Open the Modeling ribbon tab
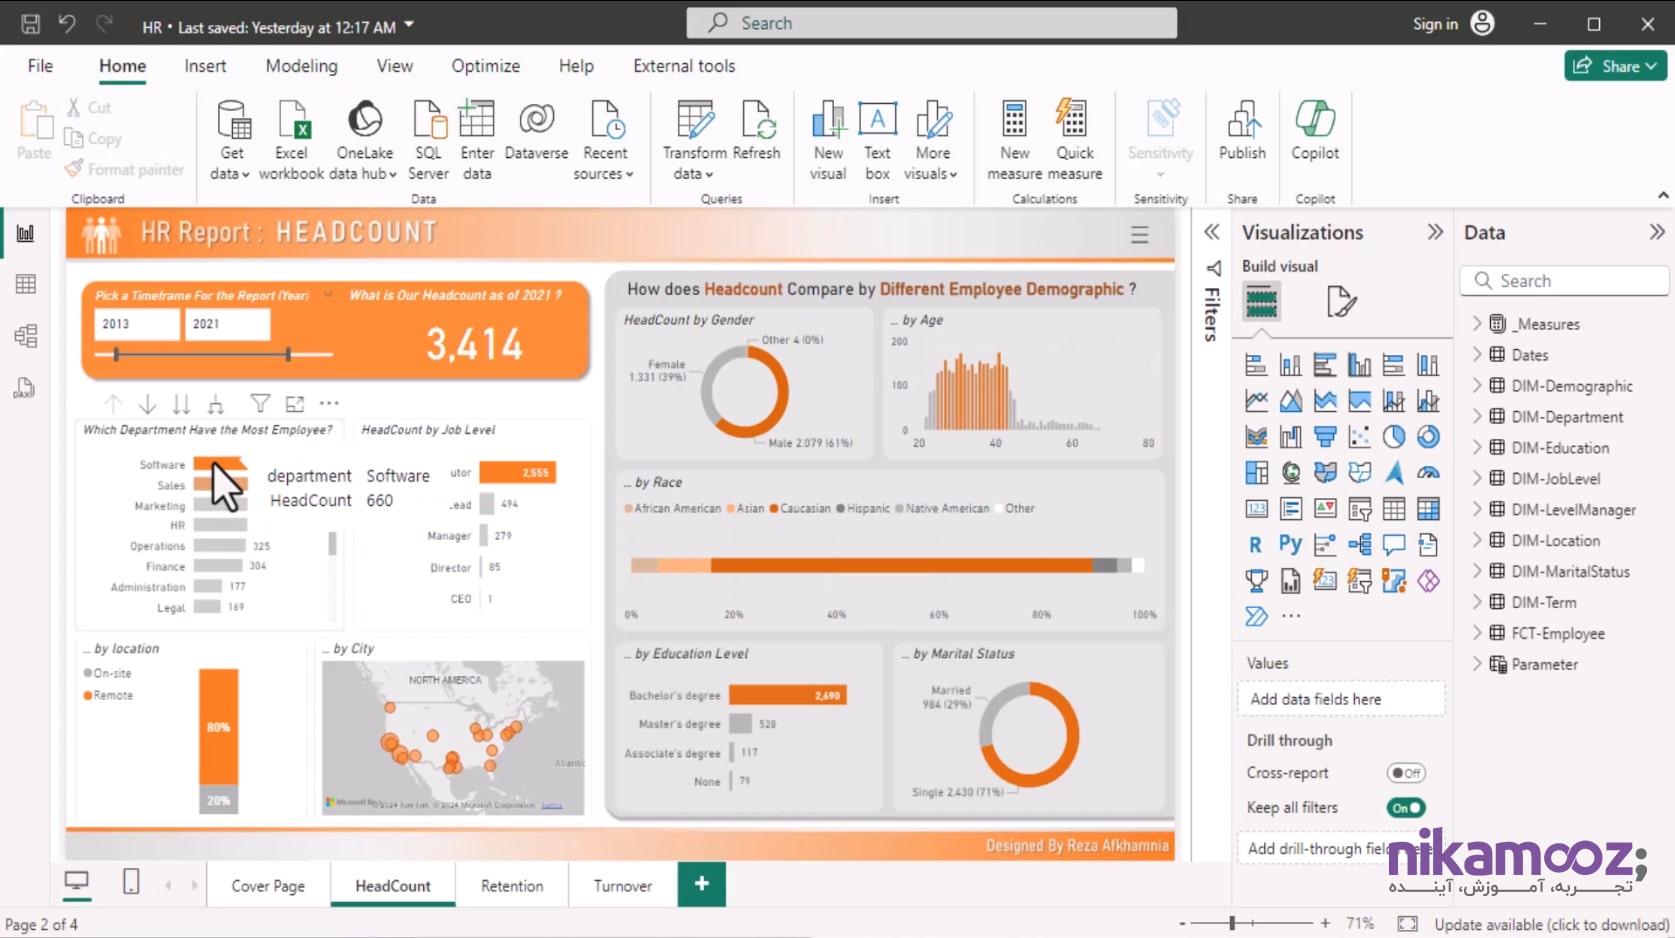1675x938 pixels. (x=301, y=66)
